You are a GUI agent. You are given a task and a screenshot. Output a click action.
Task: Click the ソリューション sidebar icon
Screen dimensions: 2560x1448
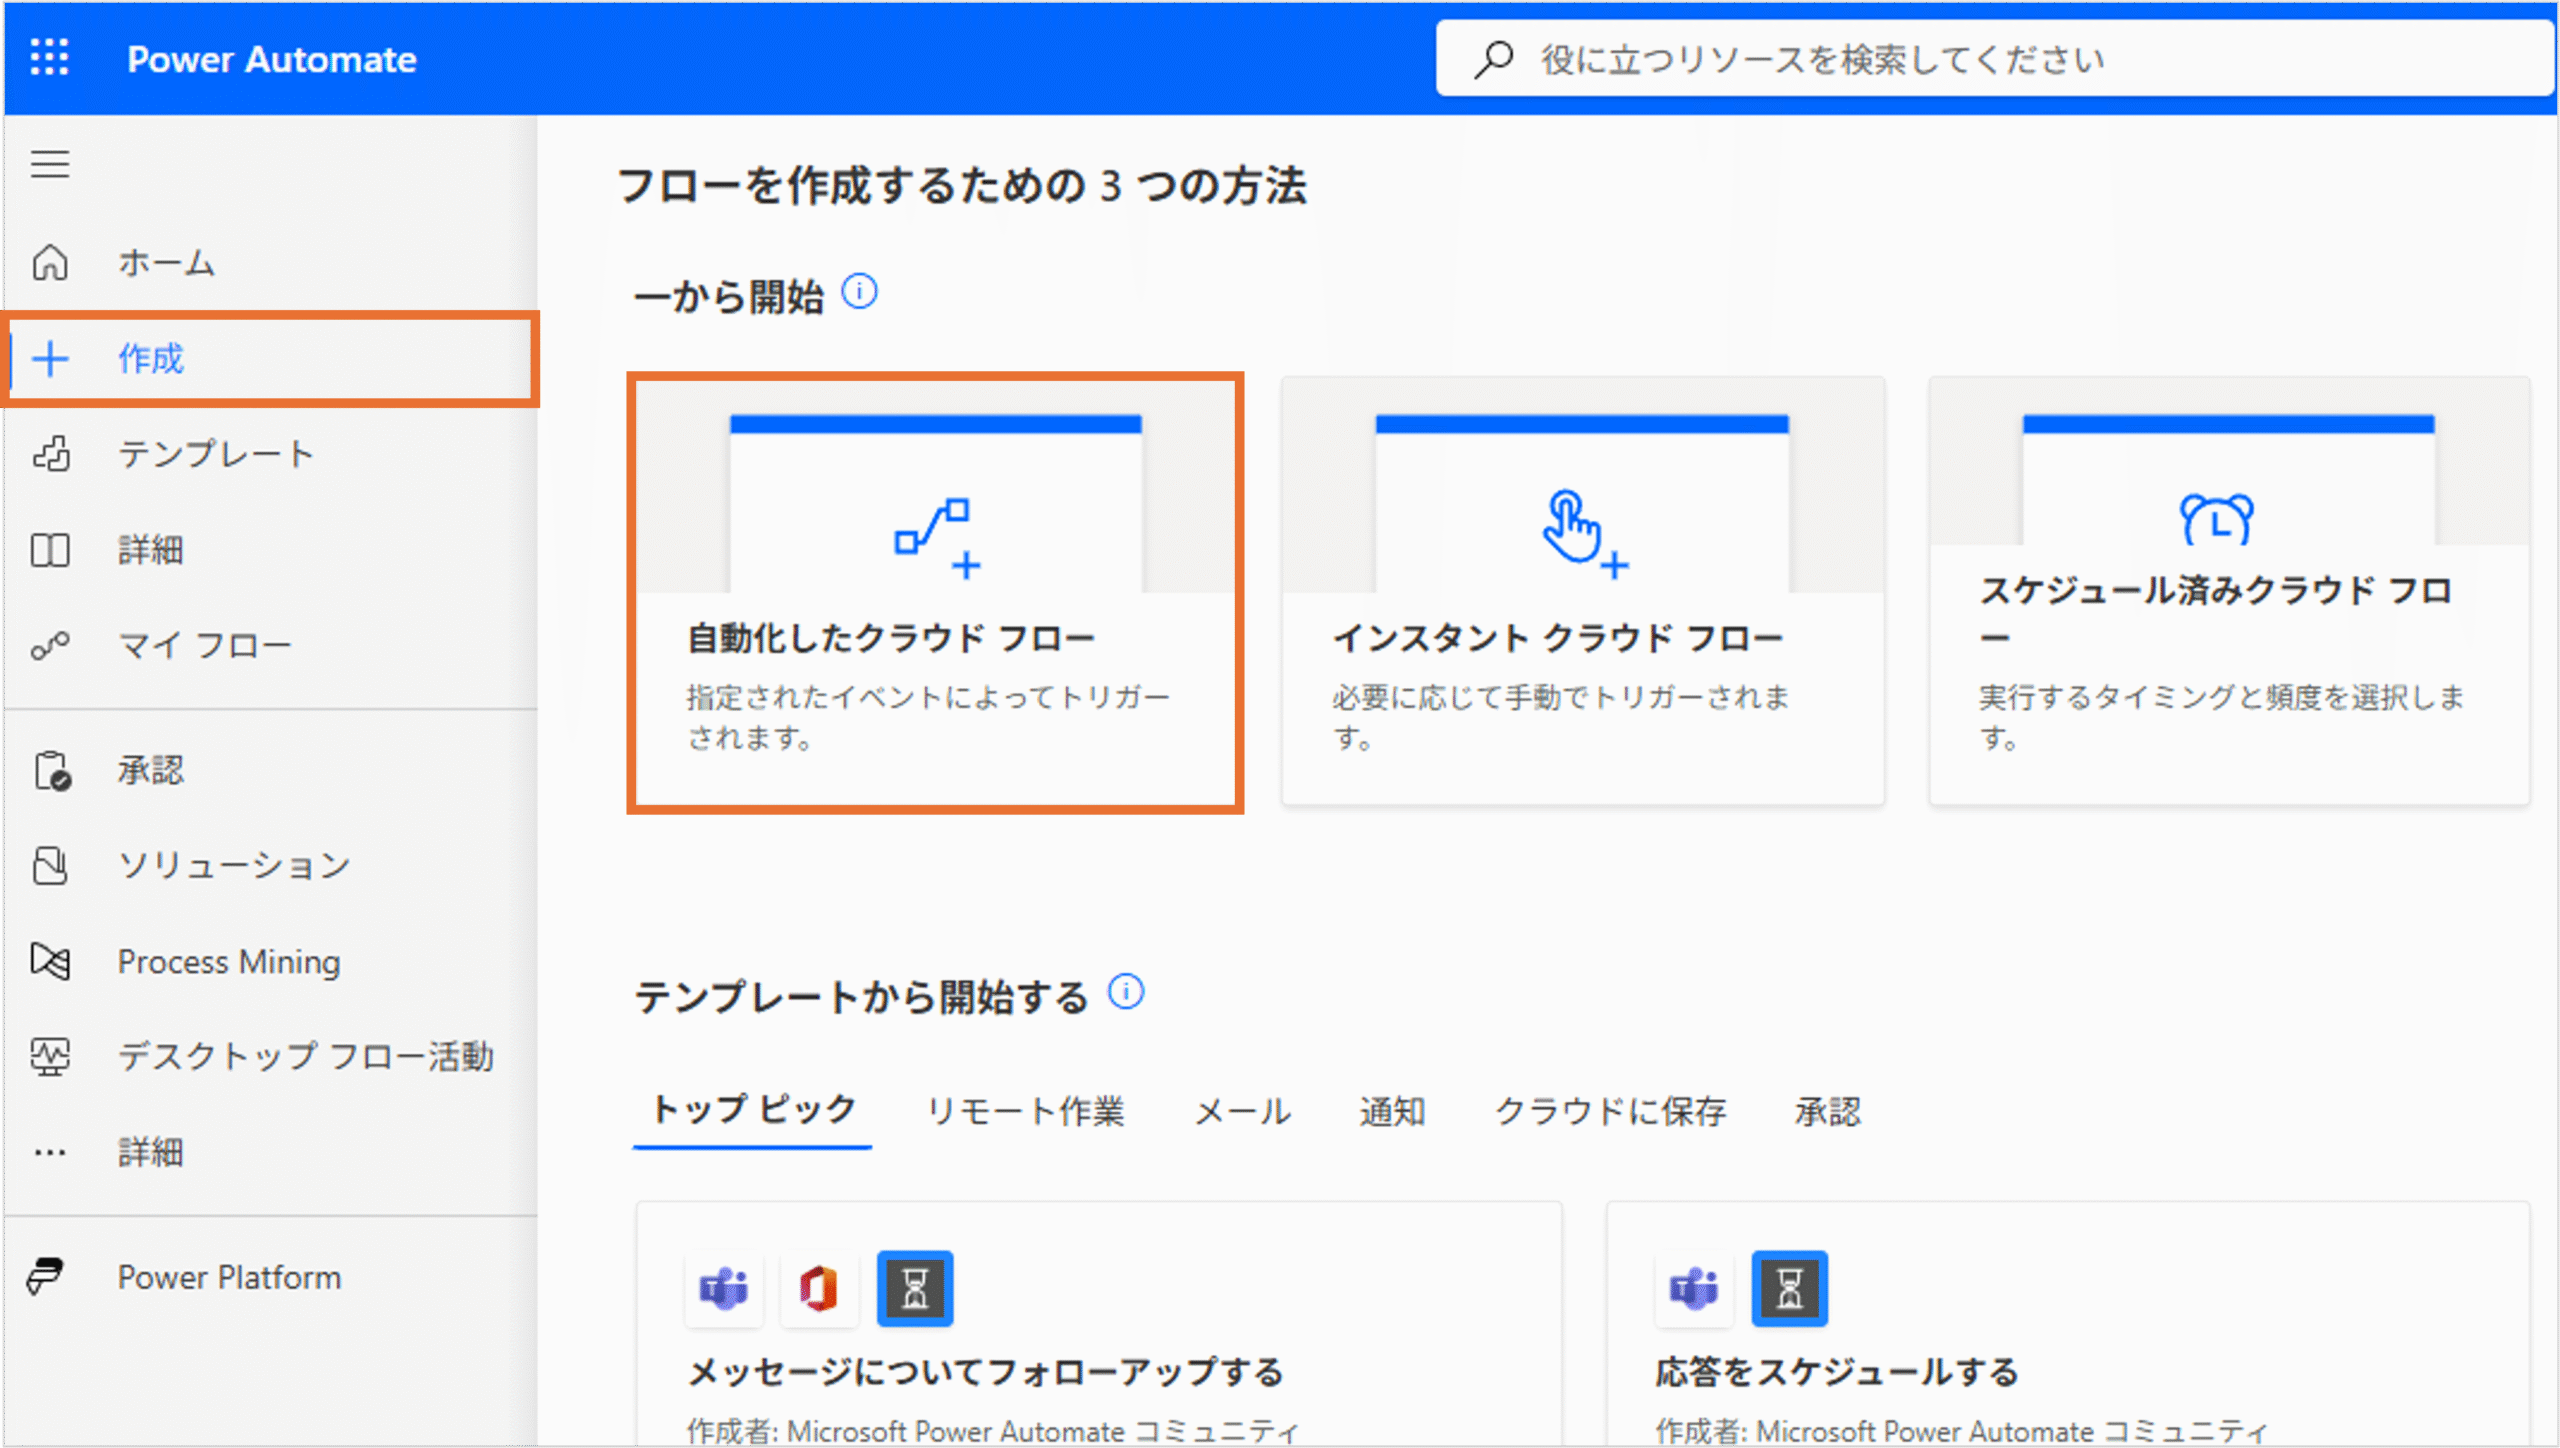coord(50,865)
